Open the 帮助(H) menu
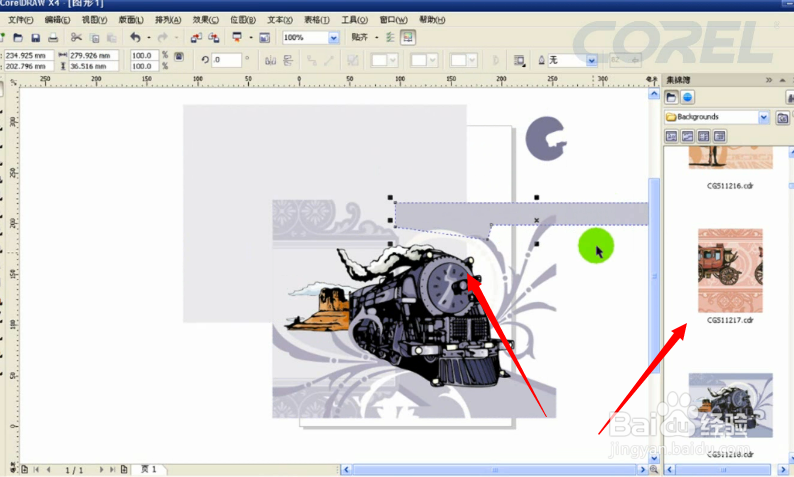Image resolution: width=794 pixels, height=477 pixels. (432, 20)
